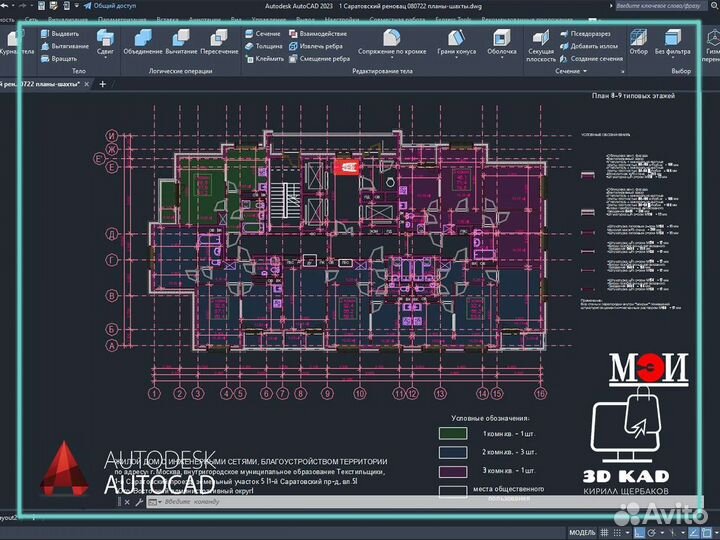Image resolution: width=720 pixels, height=540 pixels.
Task: Open the Сечение panel dialog launcher arrow
Action: (x=623, y=72)
